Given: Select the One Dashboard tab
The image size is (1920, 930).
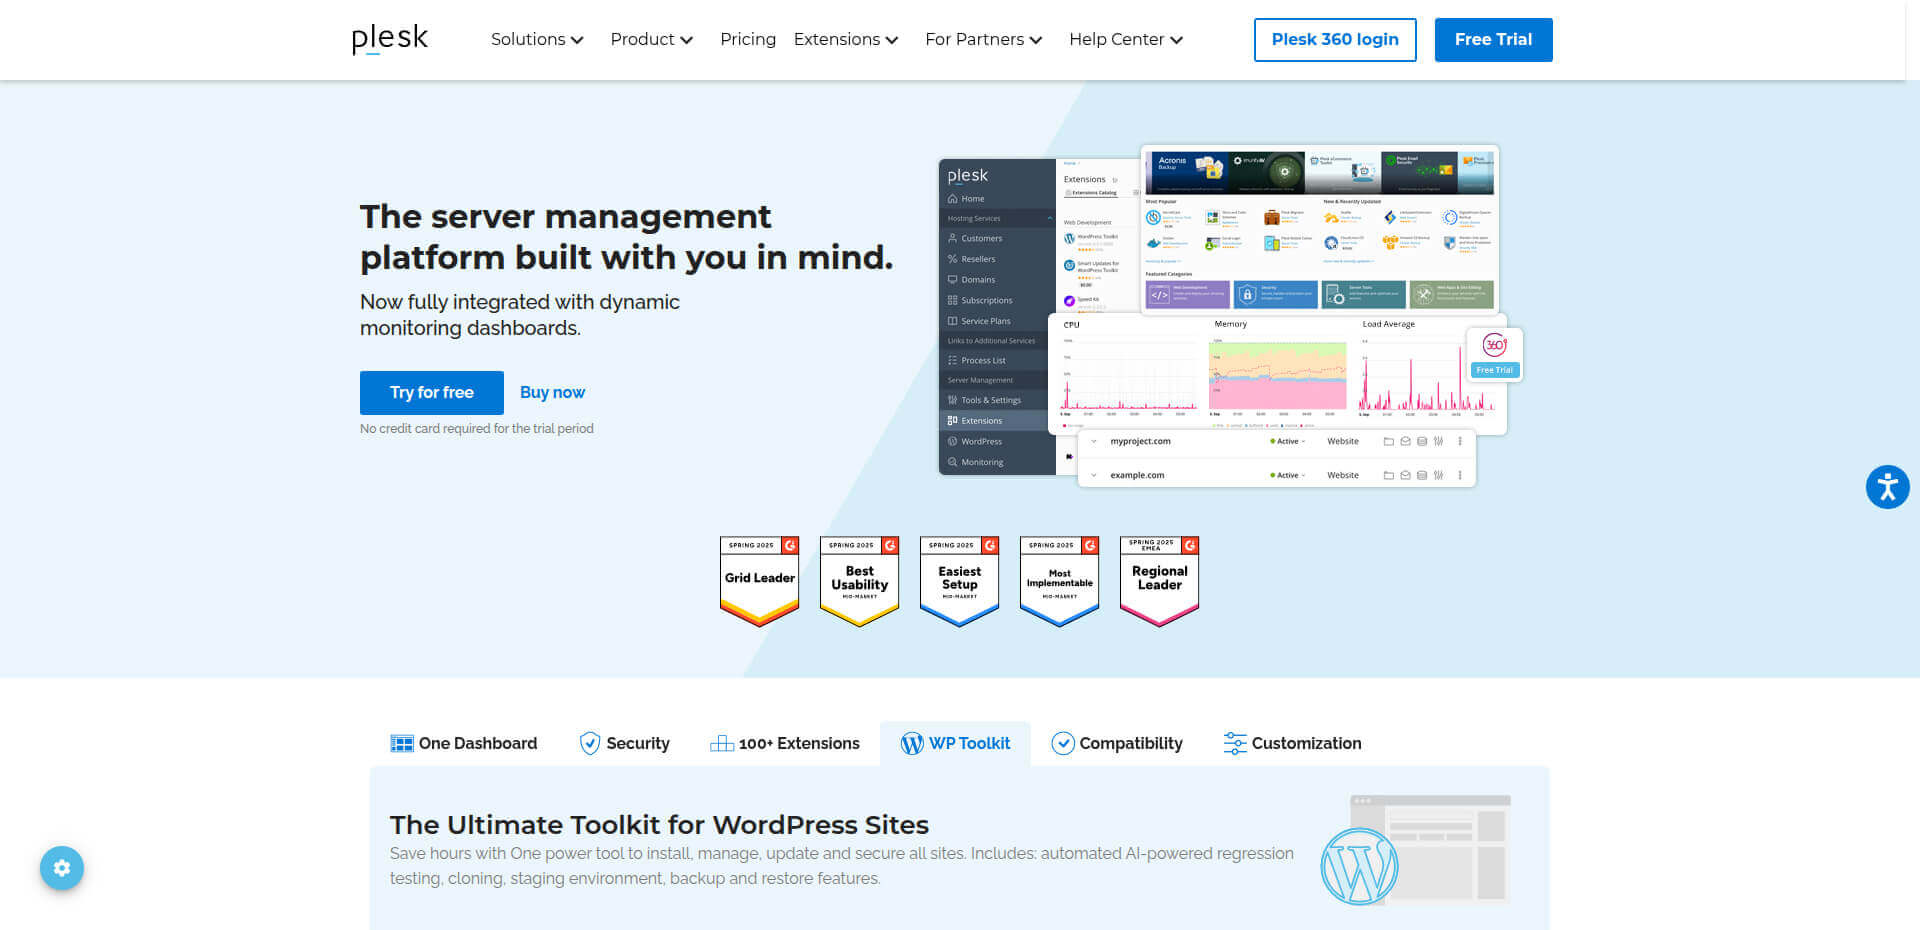Looking at the screenshot, I should (x=464, y=743).
